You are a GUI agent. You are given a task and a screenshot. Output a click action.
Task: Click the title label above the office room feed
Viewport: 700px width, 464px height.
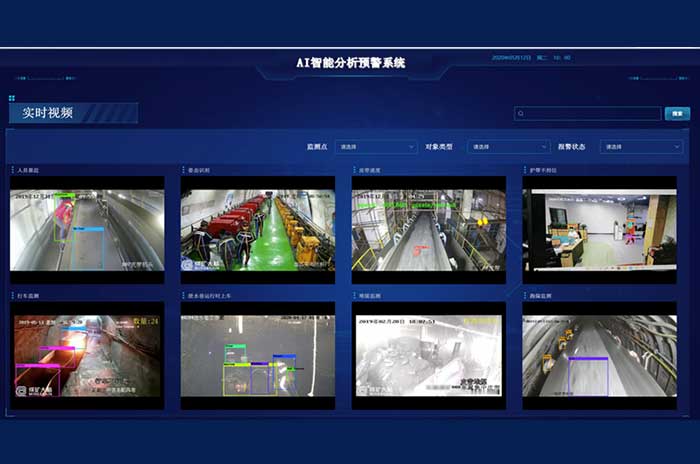pos(546,171)
